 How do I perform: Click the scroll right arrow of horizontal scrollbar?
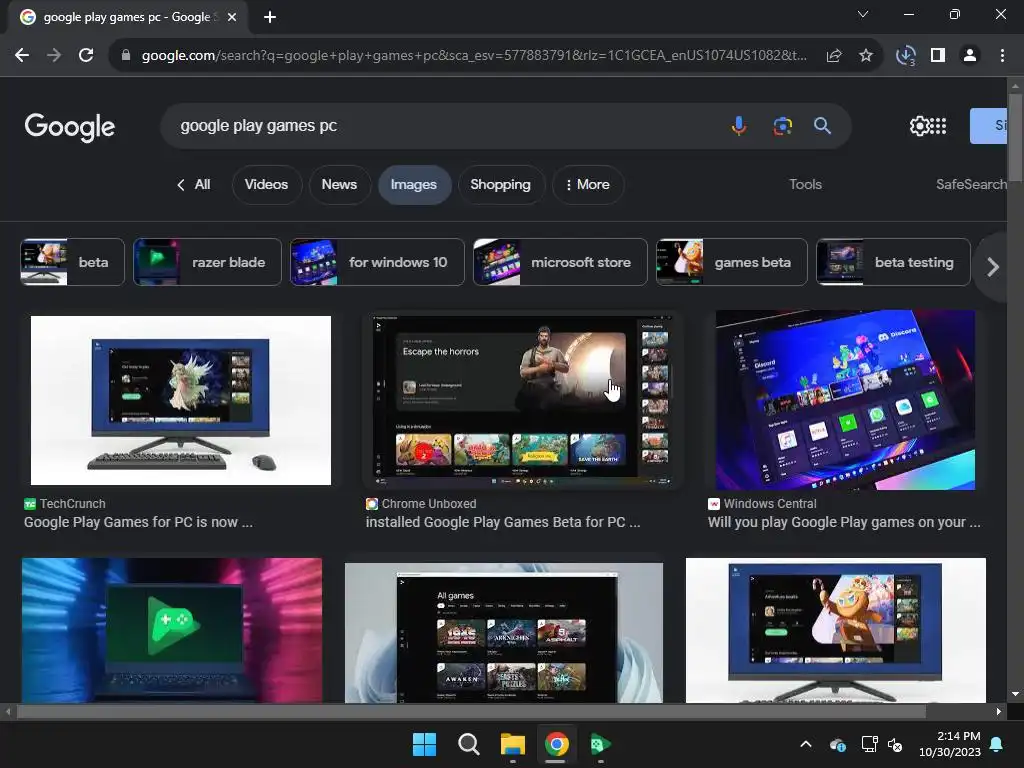[x=999, y=711]
